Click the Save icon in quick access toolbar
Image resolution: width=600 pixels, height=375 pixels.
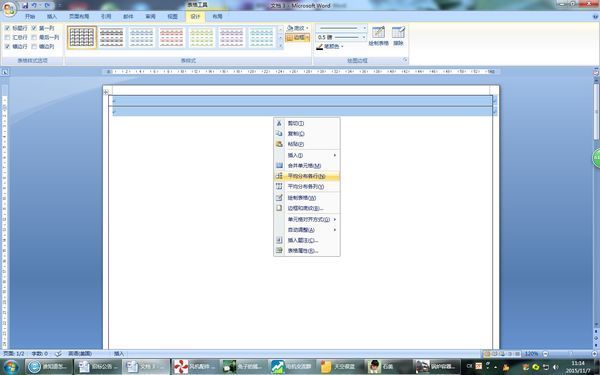tap(25, 5)
